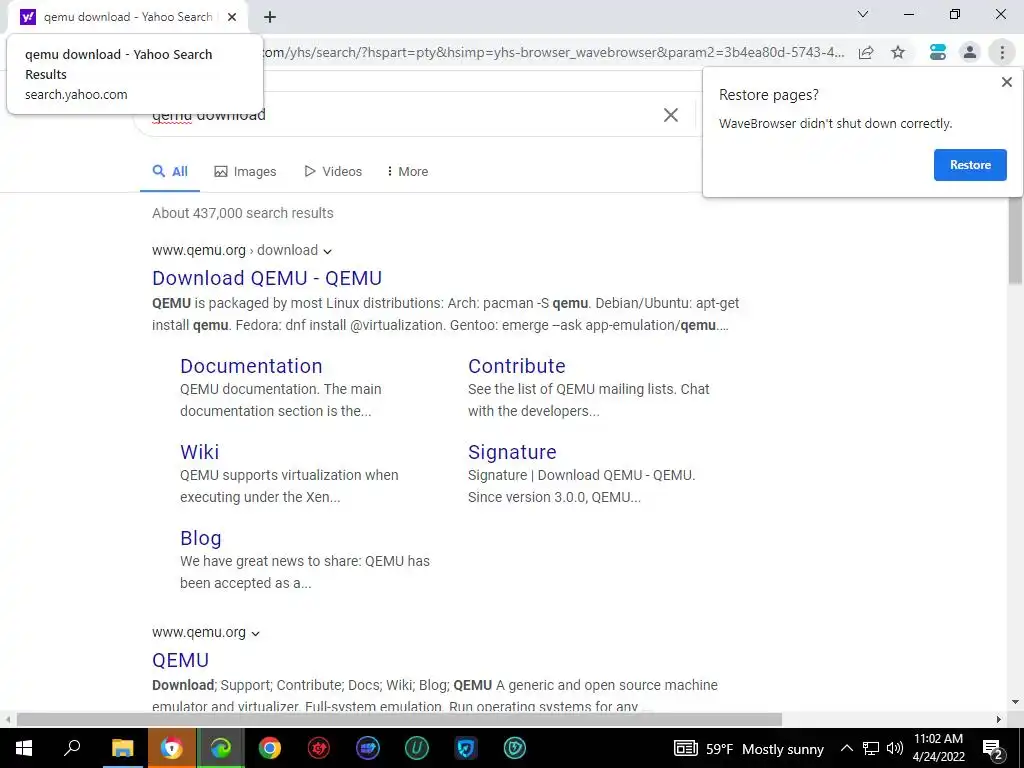This screenshot has height=768, width=1024.
Task: Click the scroll right arrow on horizontal scrollbar
Action: click(999, 719)
